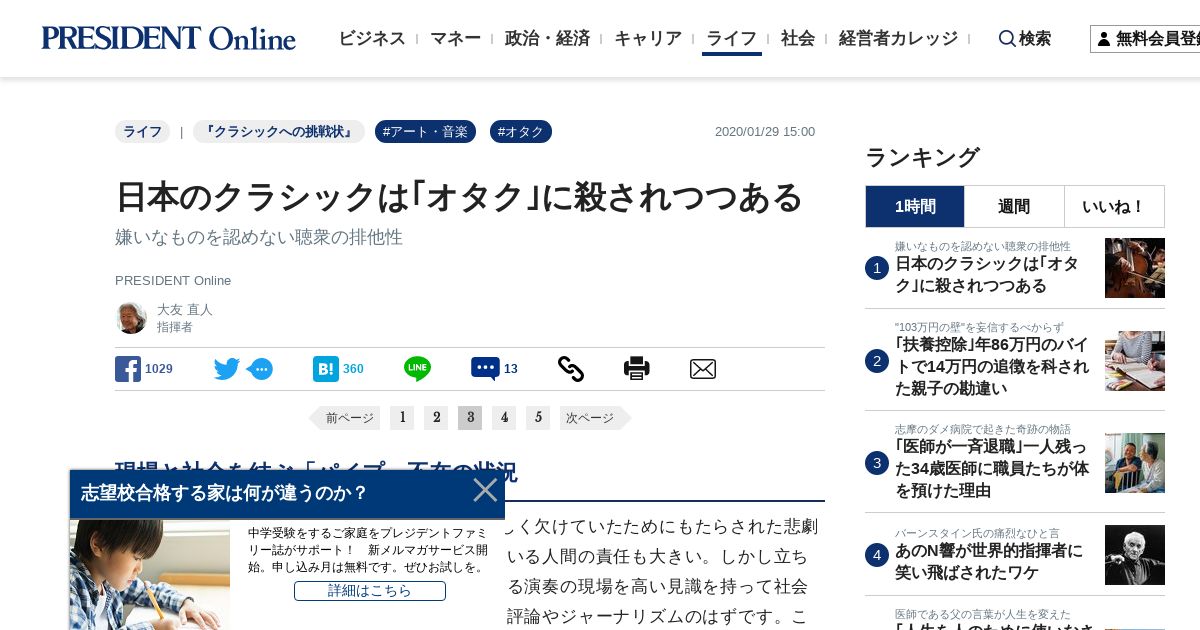Viewport: 1200px width, 630px height.
Task: Open ranking 2 writing hands thumbnail
Action: click(x=1135, y=361)
